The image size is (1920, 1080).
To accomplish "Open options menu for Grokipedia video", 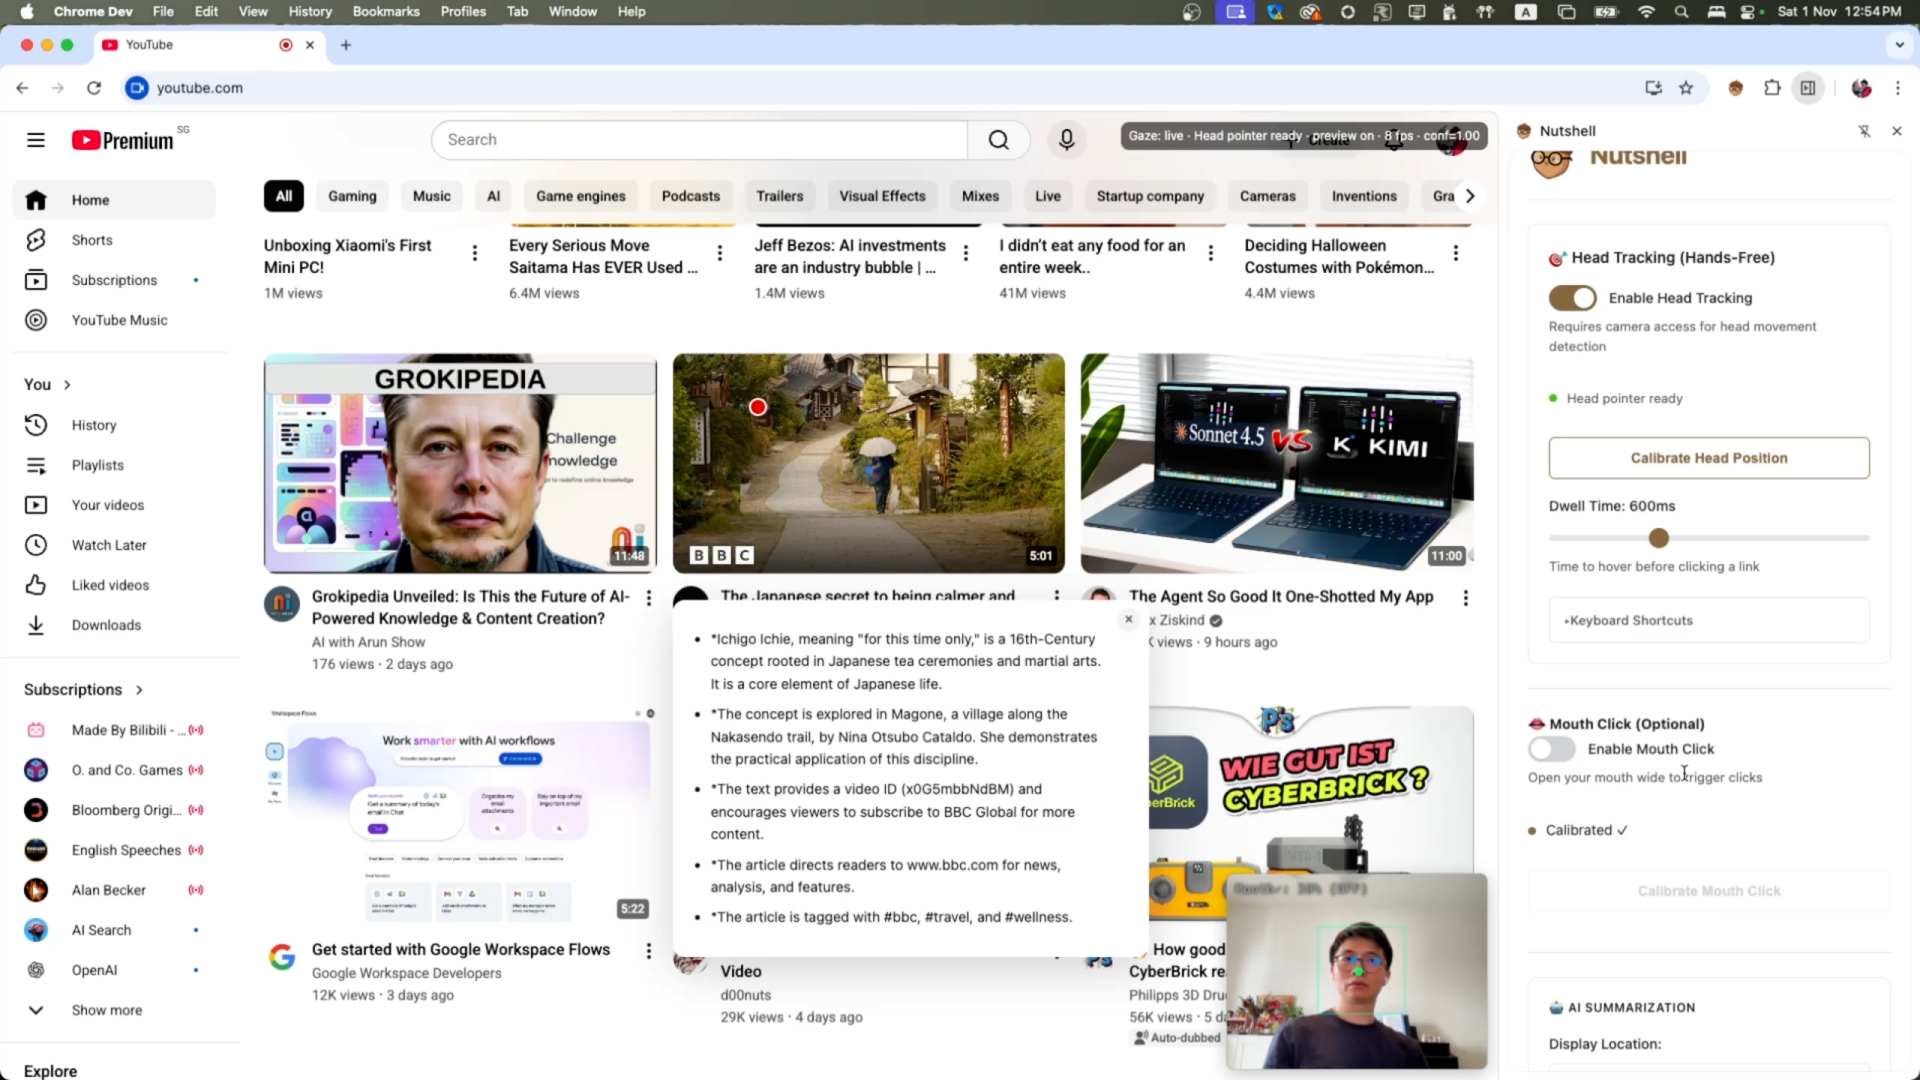I will (x=649, y=598).
